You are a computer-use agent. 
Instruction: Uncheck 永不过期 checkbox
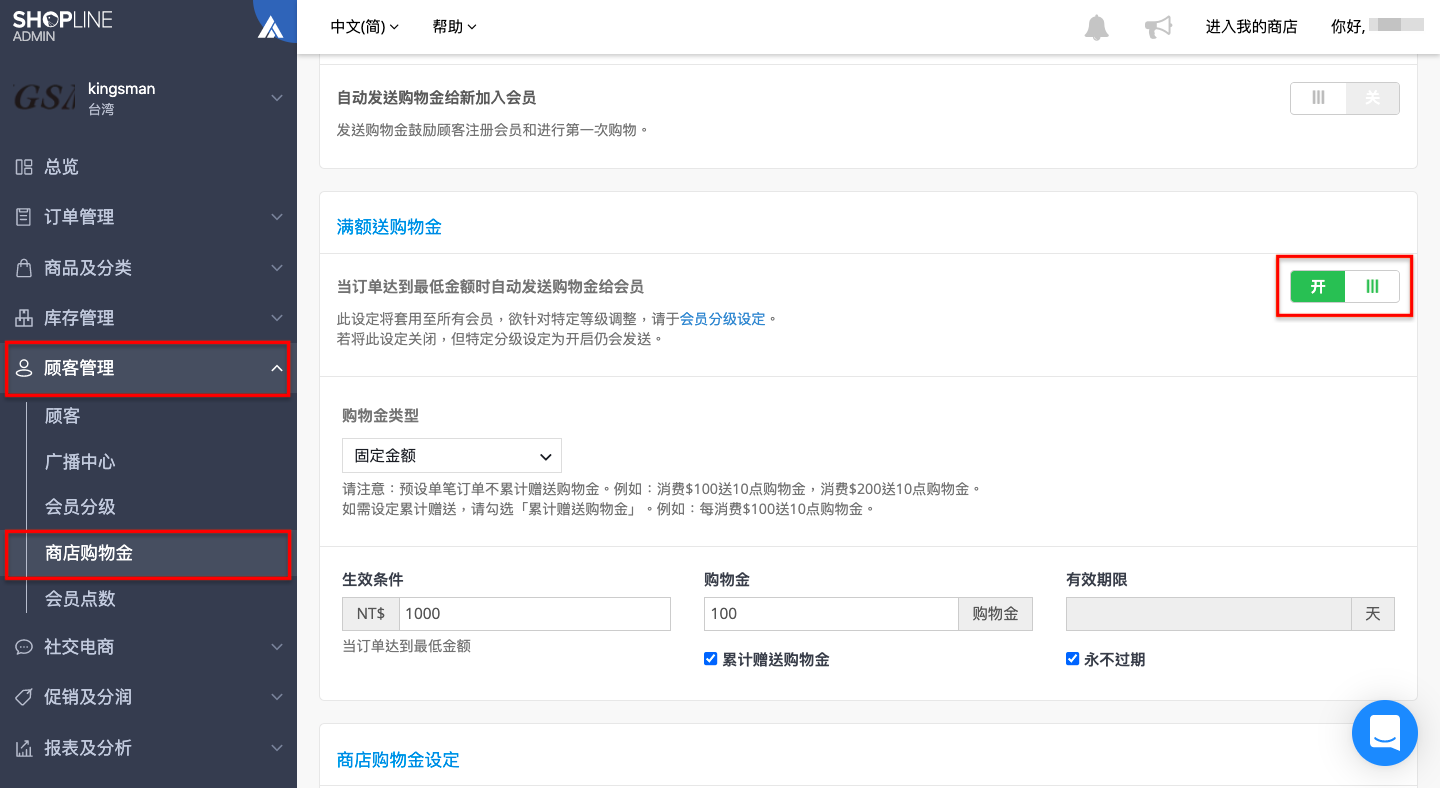(x=1073, y=659)
